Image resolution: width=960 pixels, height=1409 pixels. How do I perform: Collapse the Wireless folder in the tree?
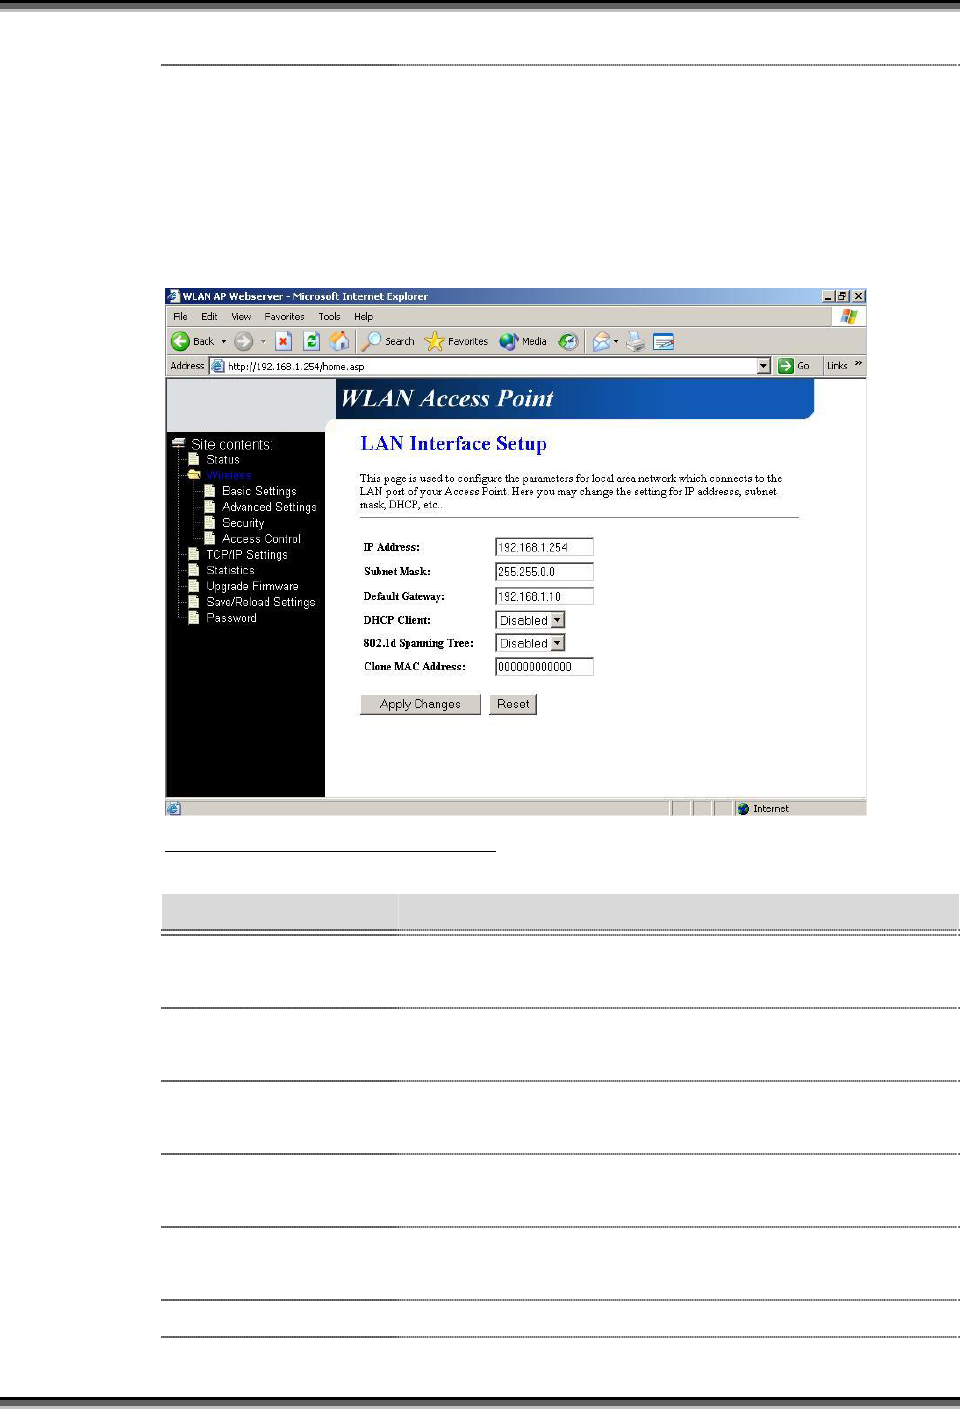193,475
